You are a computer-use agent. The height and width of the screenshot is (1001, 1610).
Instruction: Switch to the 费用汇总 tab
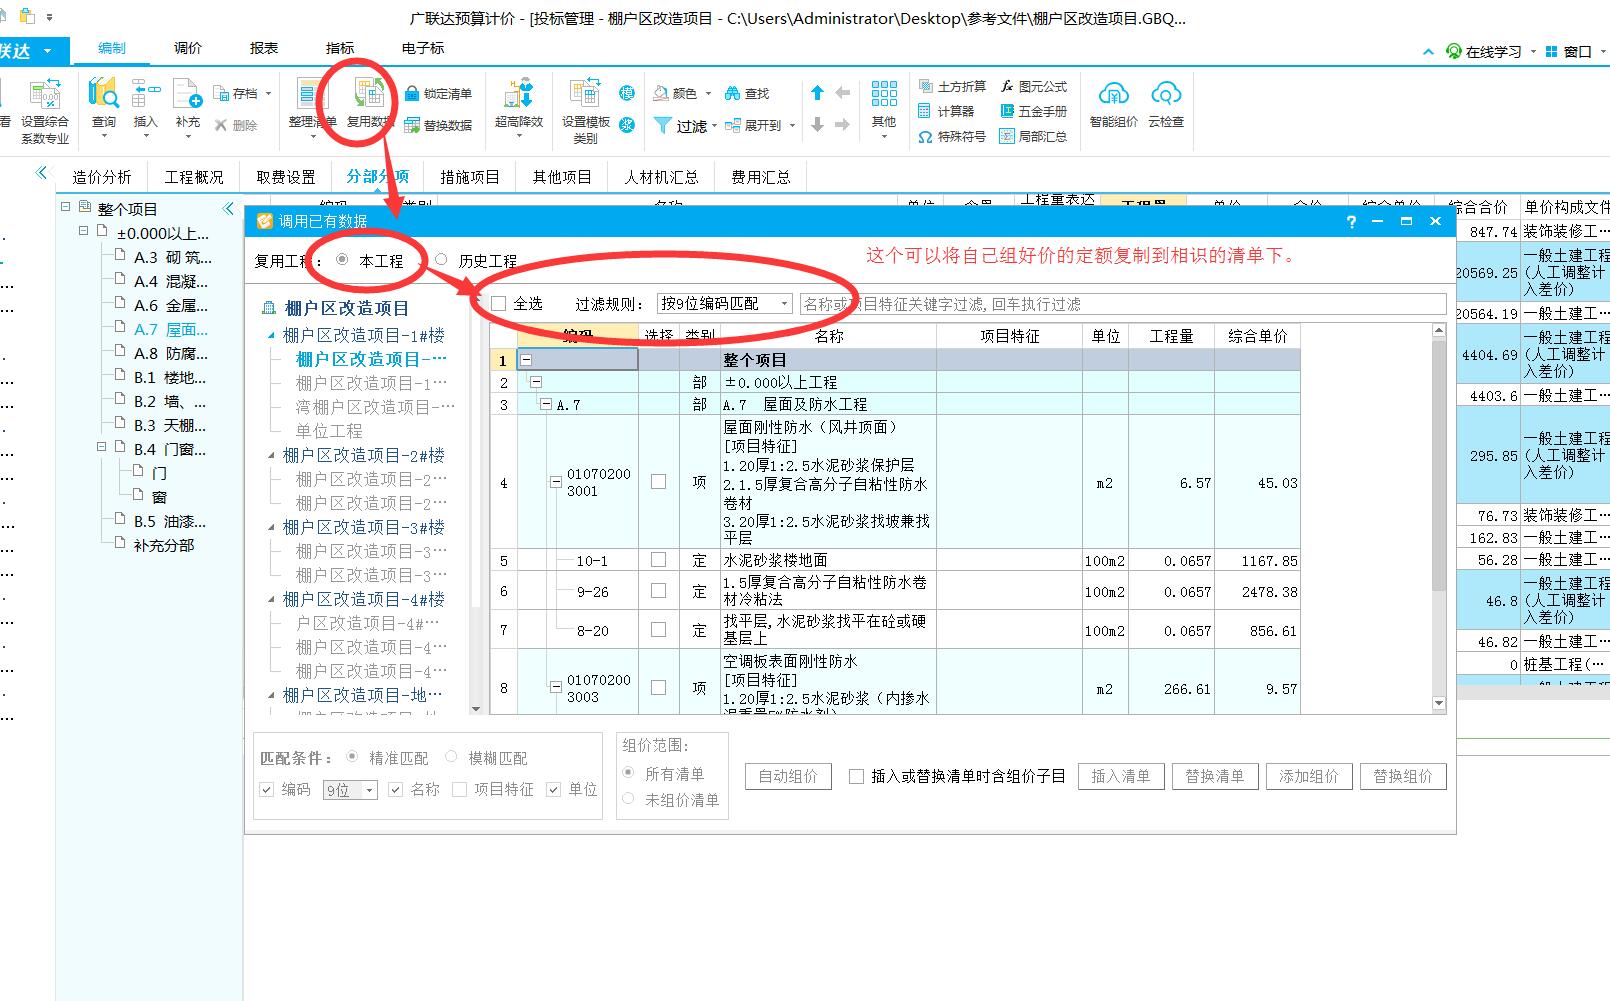(x=761, y=177)
